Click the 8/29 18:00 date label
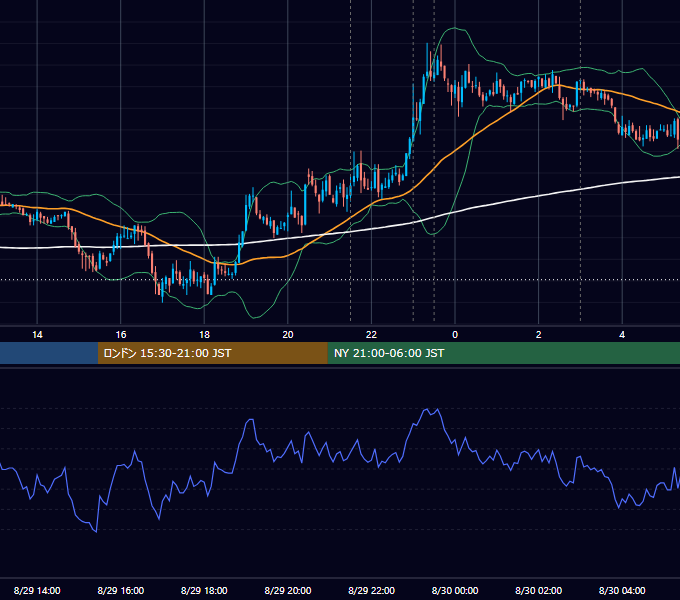Screen dimensions: 680x600 (204, 590)
